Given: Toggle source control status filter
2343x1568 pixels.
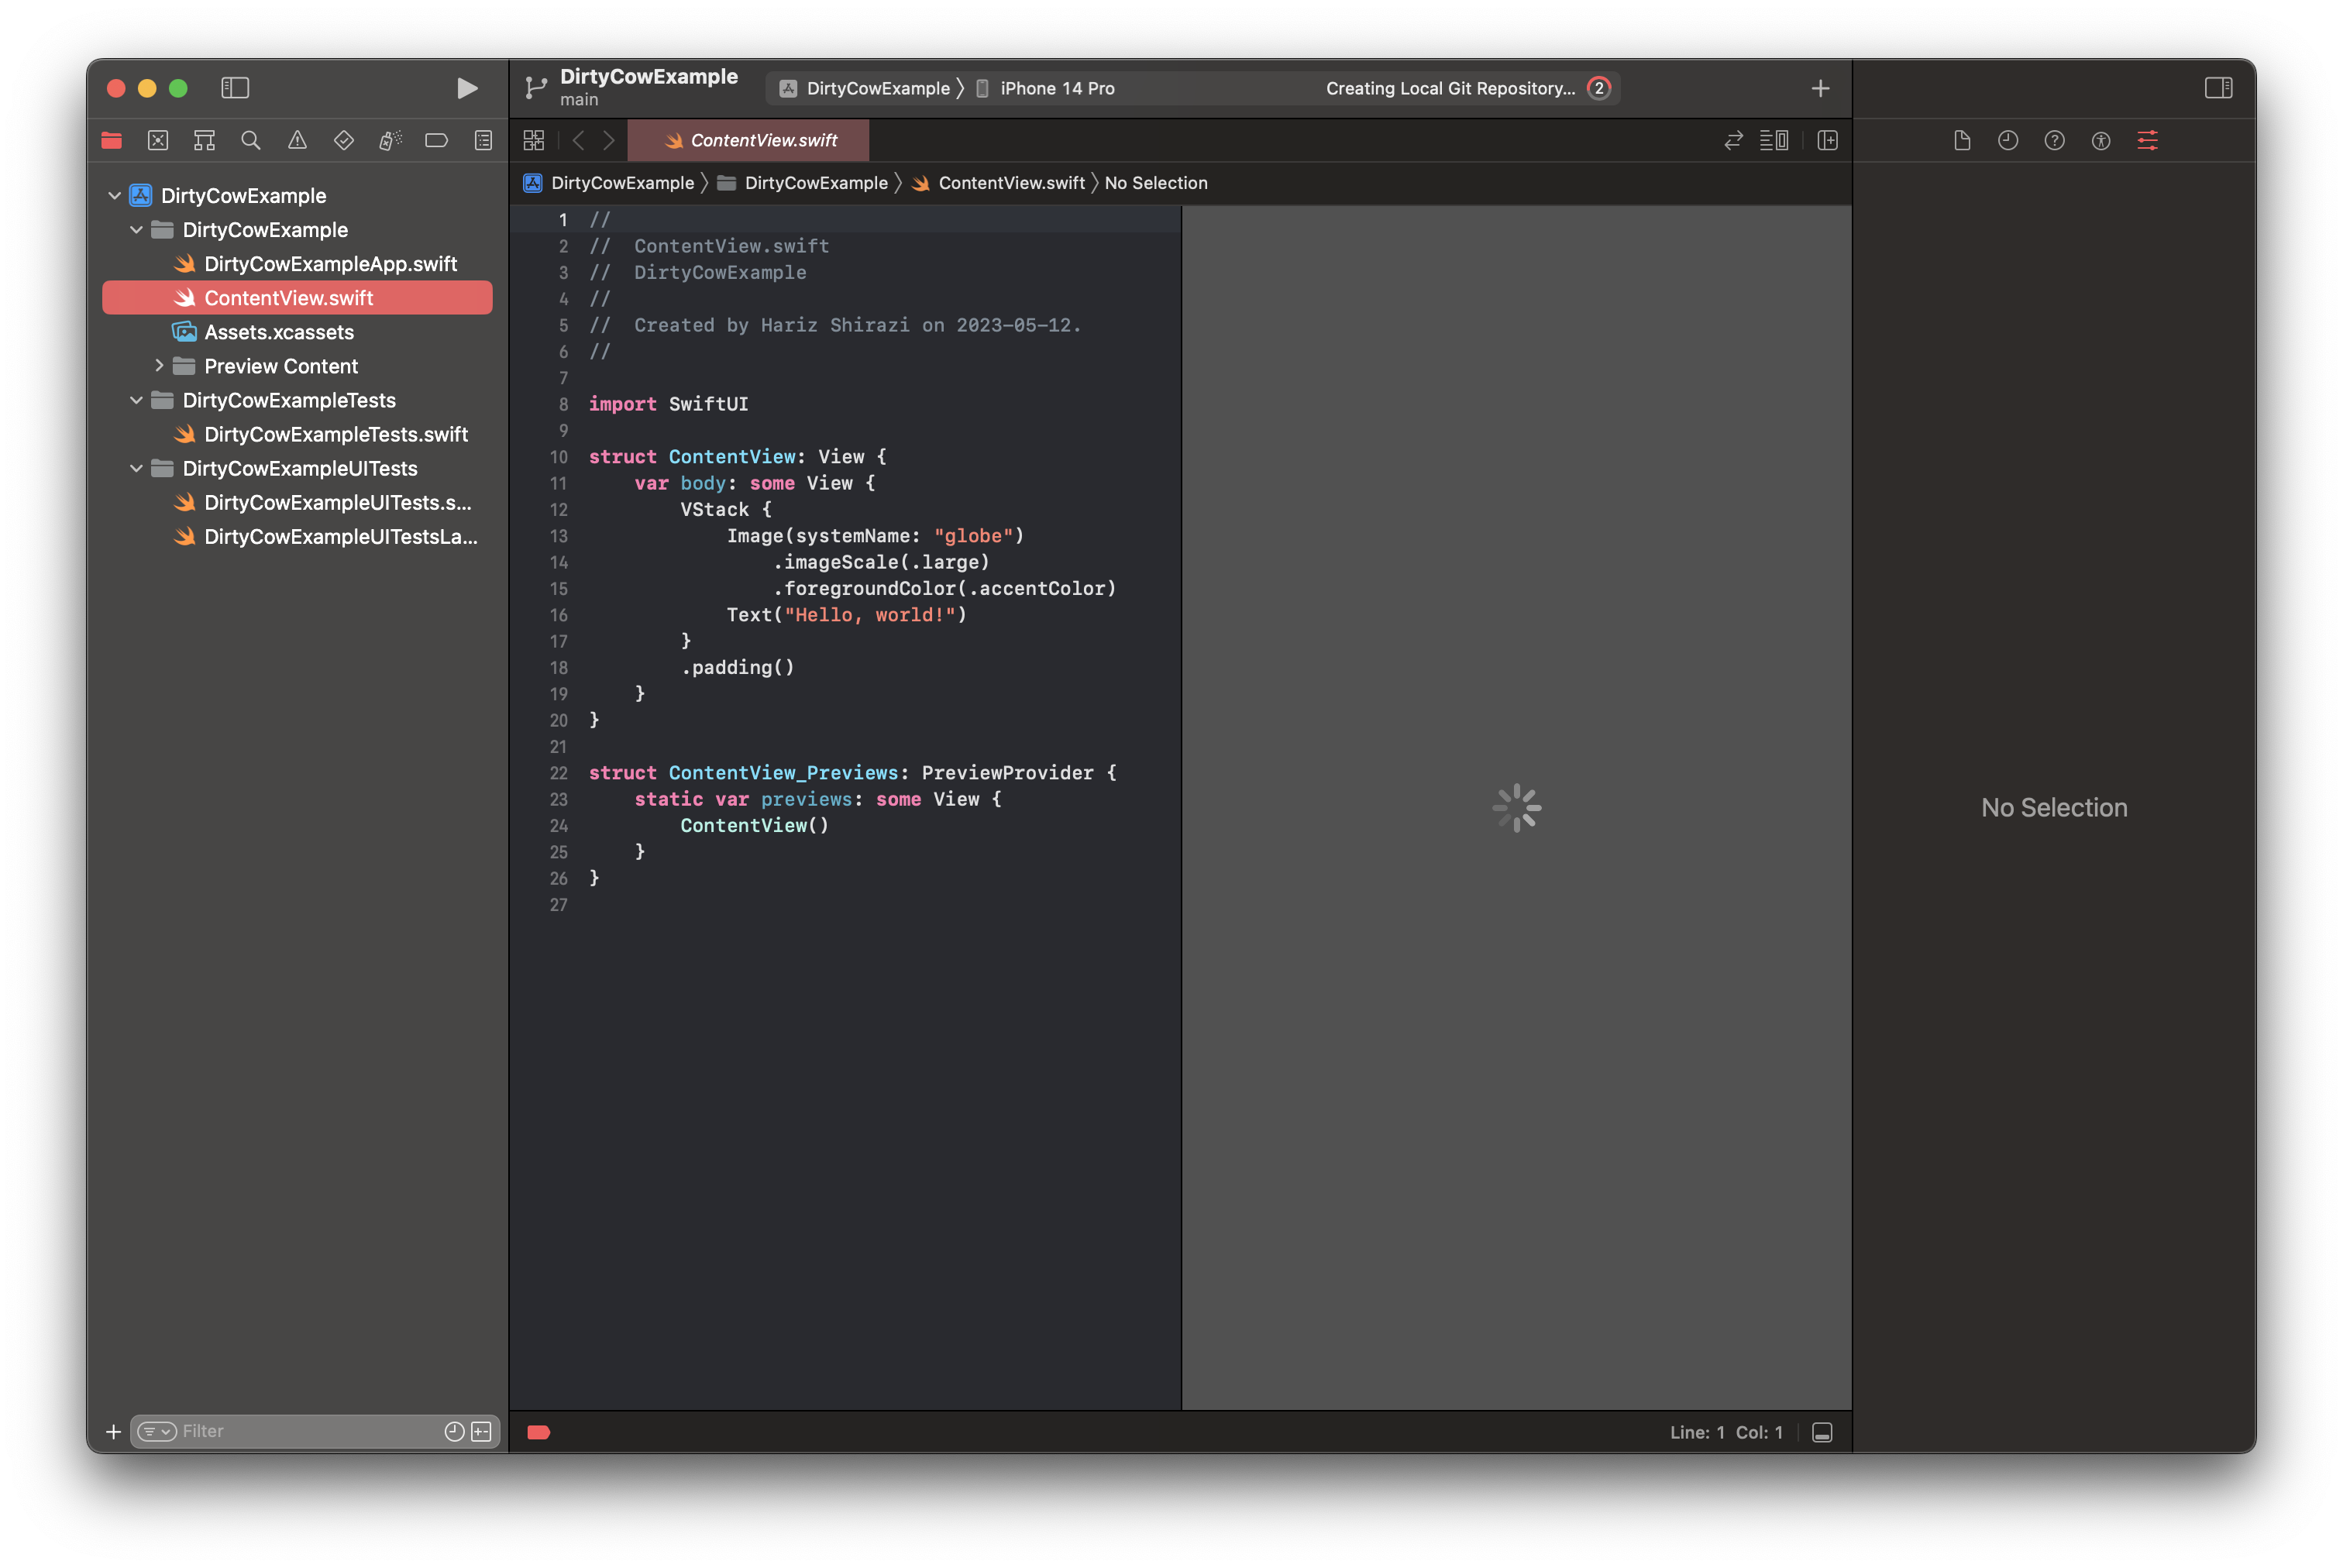Looking at the screenshot, I should click(481, 1431).
